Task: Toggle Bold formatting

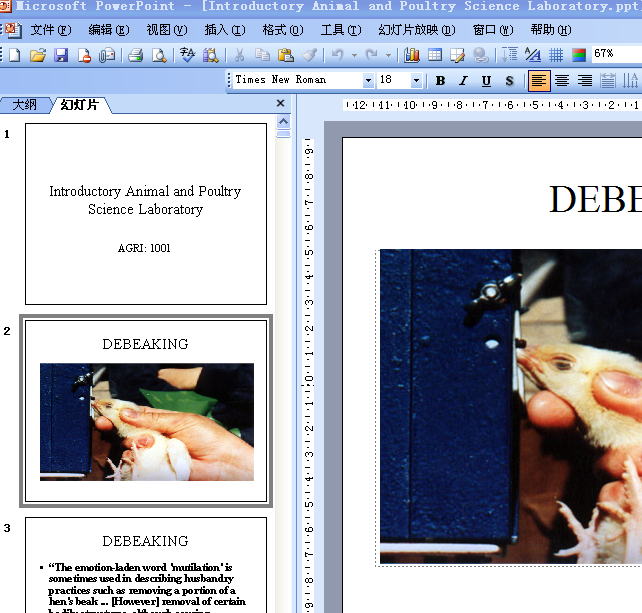Action: click(x=440, y=81)
